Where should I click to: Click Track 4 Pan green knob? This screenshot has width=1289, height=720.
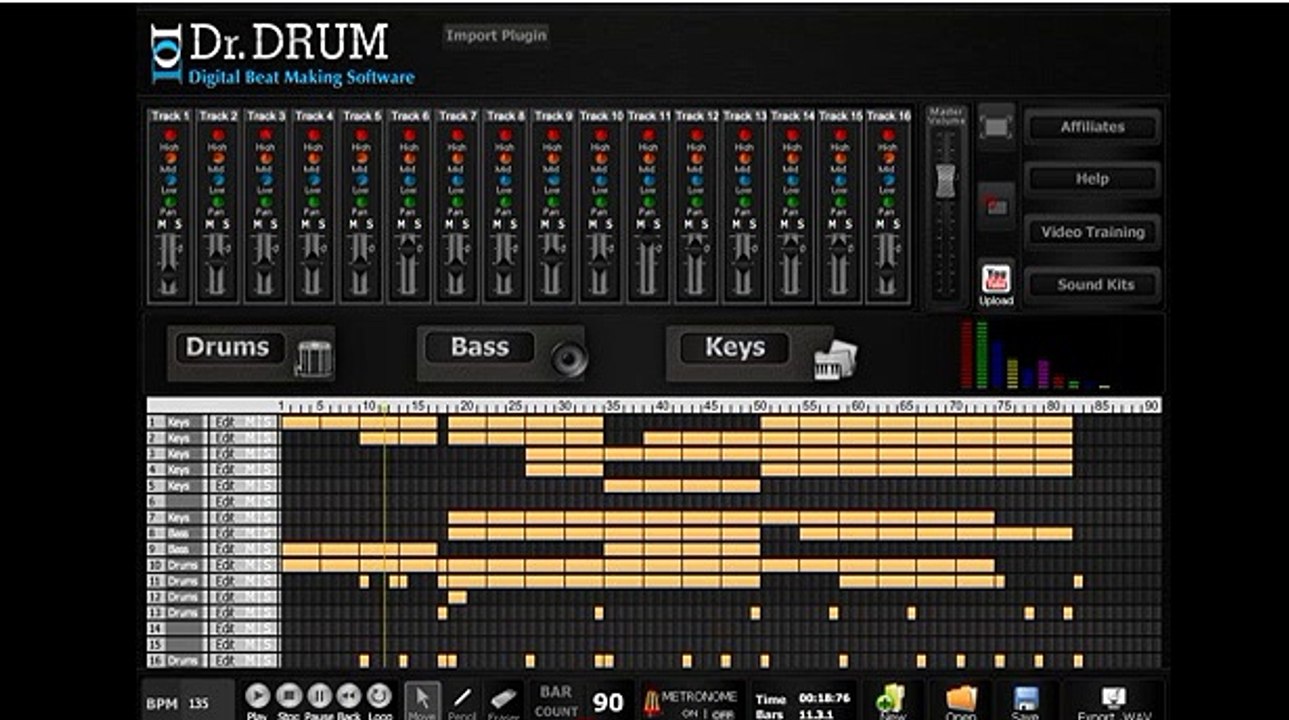coord(313,203)
